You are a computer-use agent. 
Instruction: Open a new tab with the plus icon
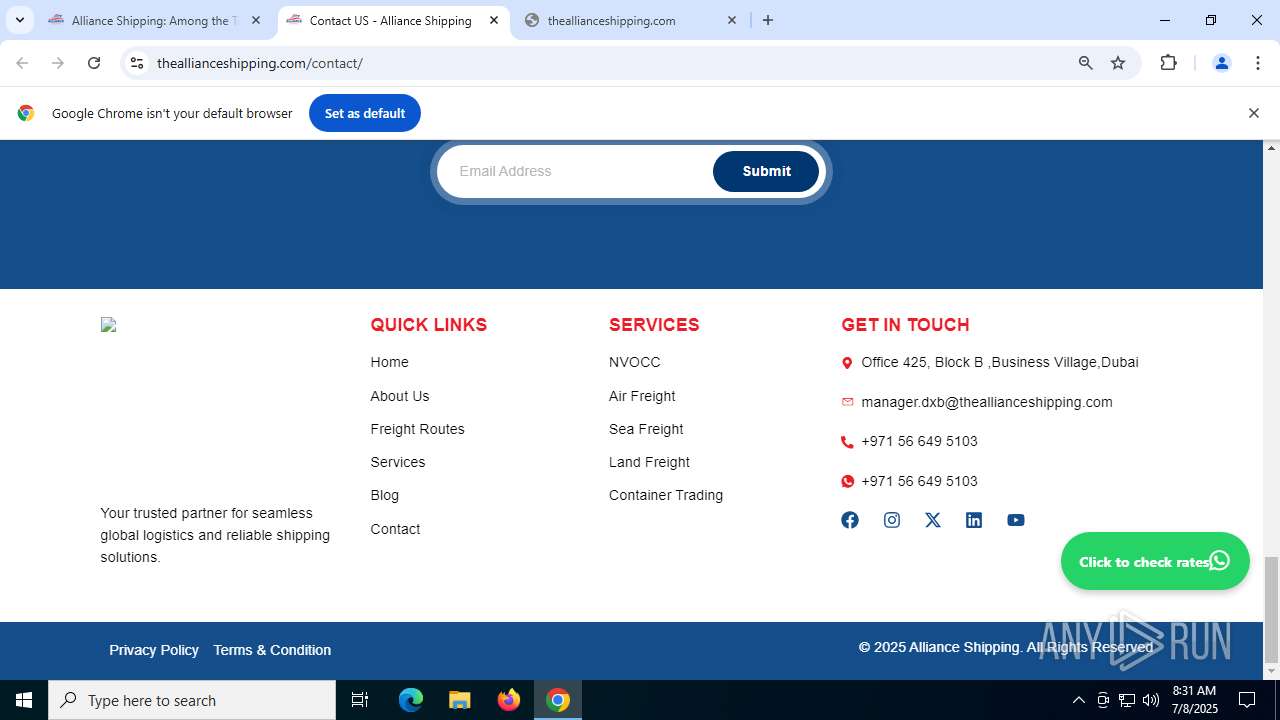[768, 20]
